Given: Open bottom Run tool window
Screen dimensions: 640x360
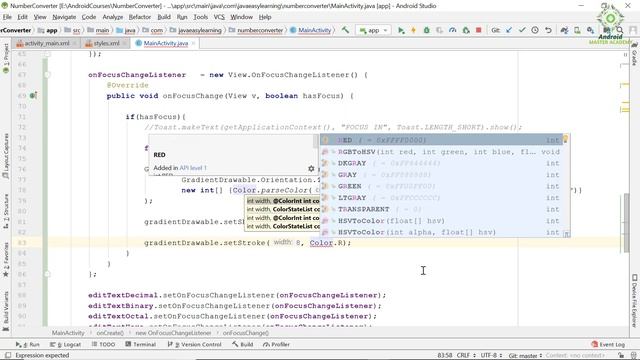Looking at the screenshot, I should click(28, 344).
